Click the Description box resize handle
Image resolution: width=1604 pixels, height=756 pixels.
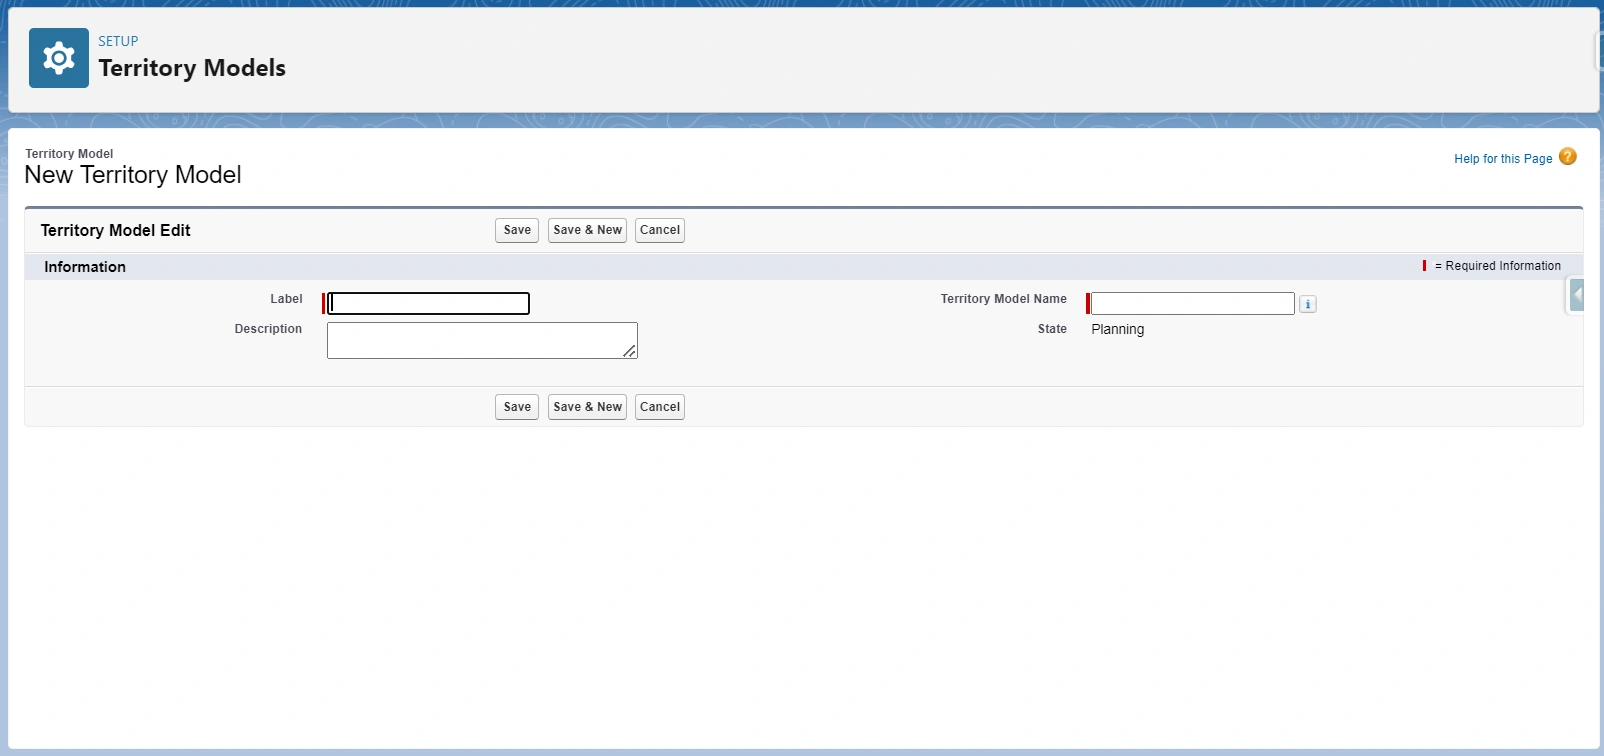pyautogui.click(x=629, y=351)
